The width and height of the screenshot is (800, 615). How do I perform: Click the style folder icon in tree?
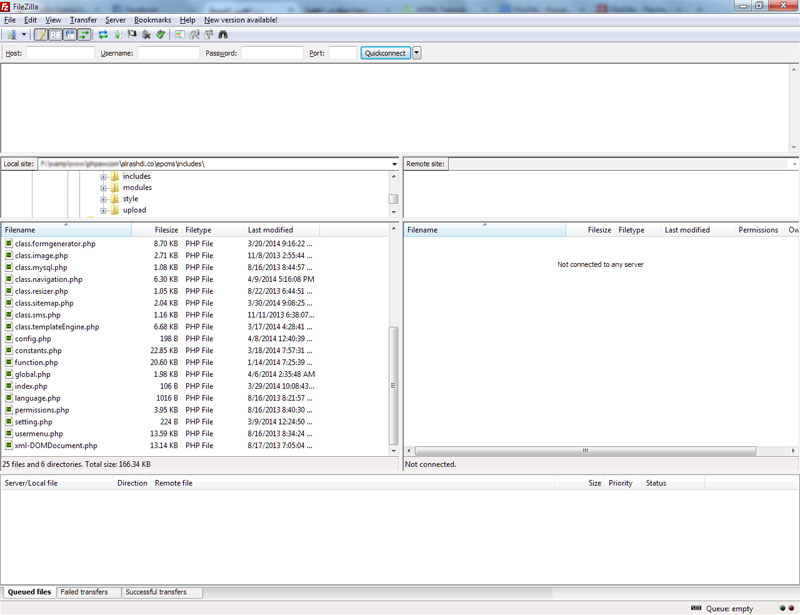(x=114, y=199)
